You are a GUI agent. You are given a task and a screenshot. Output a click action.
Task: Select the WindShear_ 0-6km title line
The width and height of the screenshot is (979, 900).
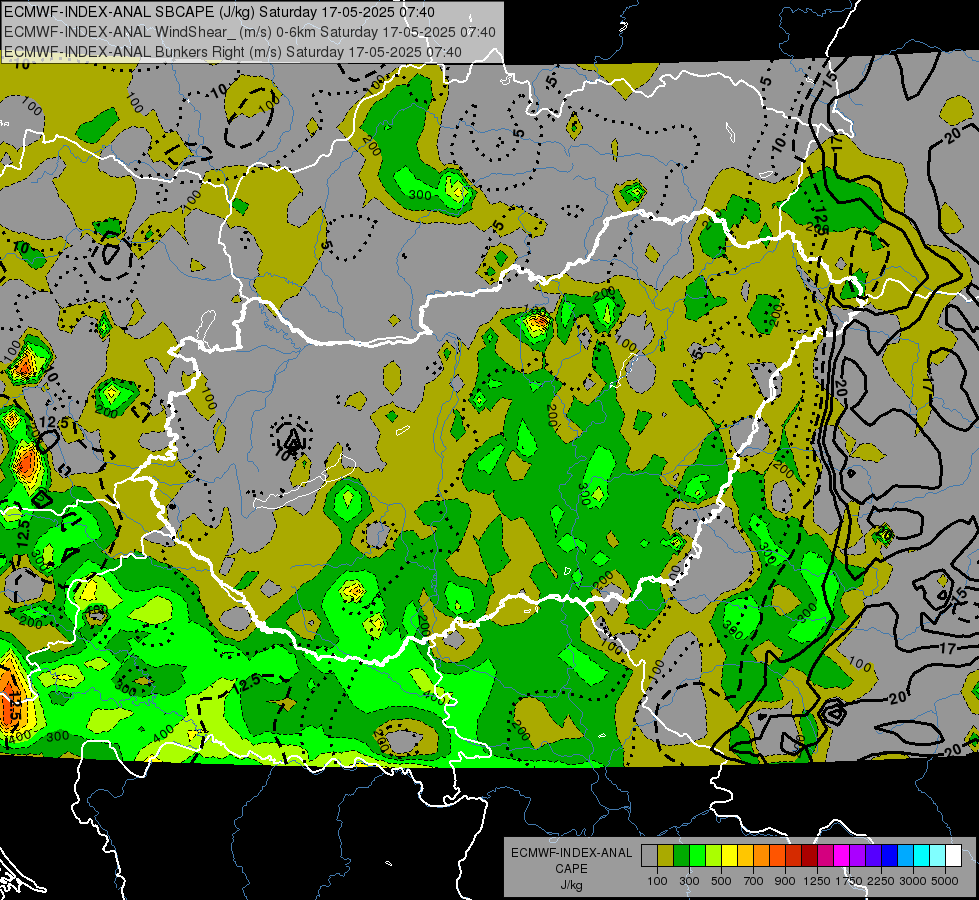pyautogui.click(x=250, y=32)
